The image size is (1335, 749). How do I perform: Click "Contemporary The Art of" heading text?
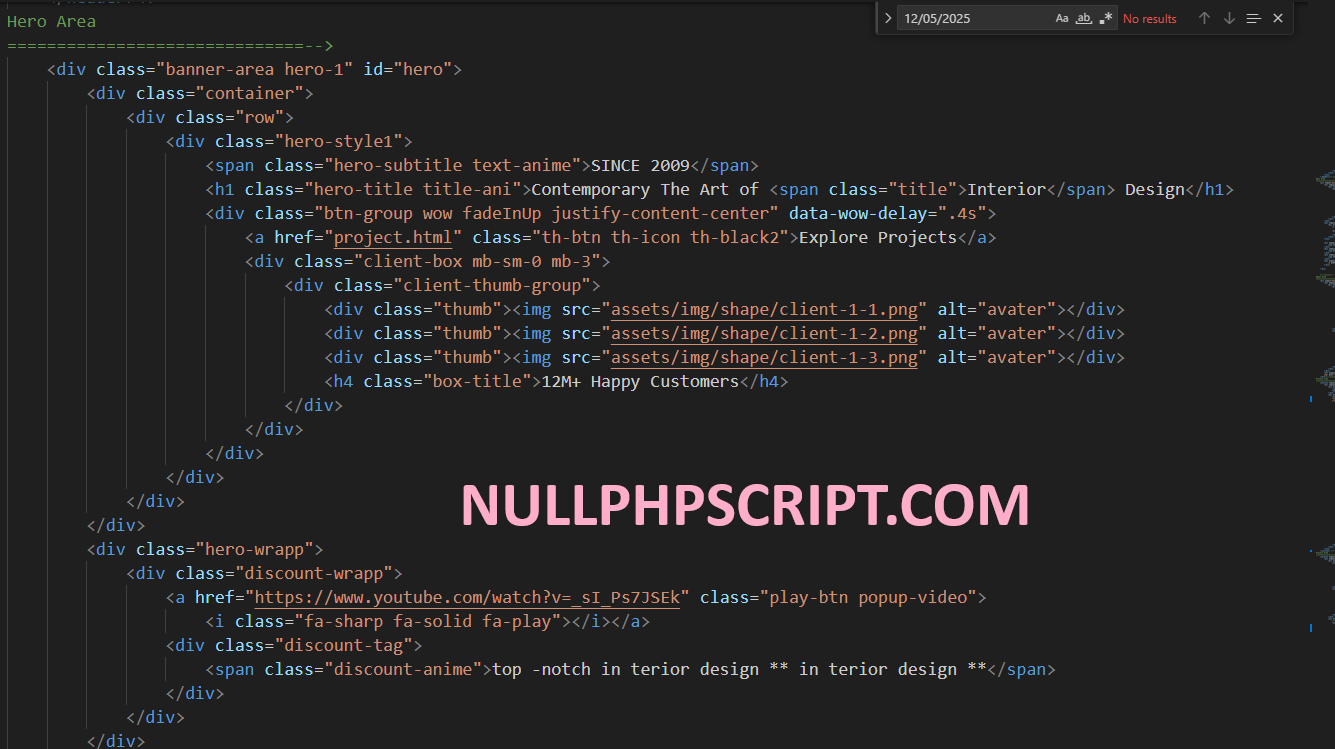645,189
